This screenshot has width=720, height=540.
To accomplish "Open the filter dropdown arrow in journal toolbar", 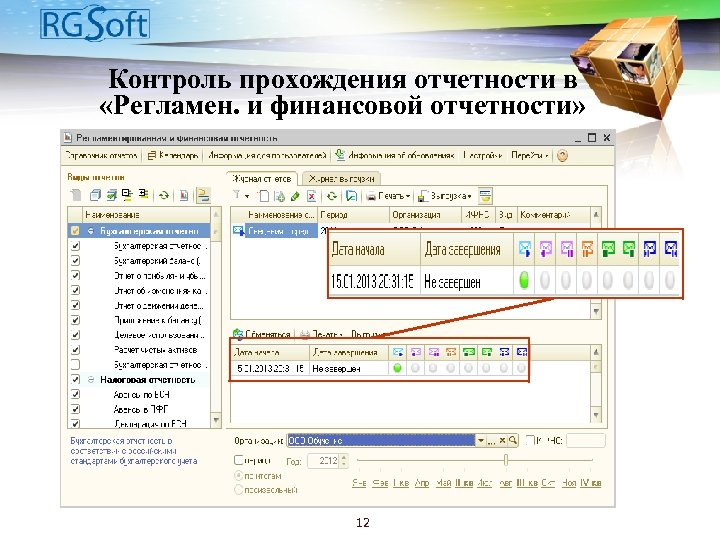I will point(247,197).
